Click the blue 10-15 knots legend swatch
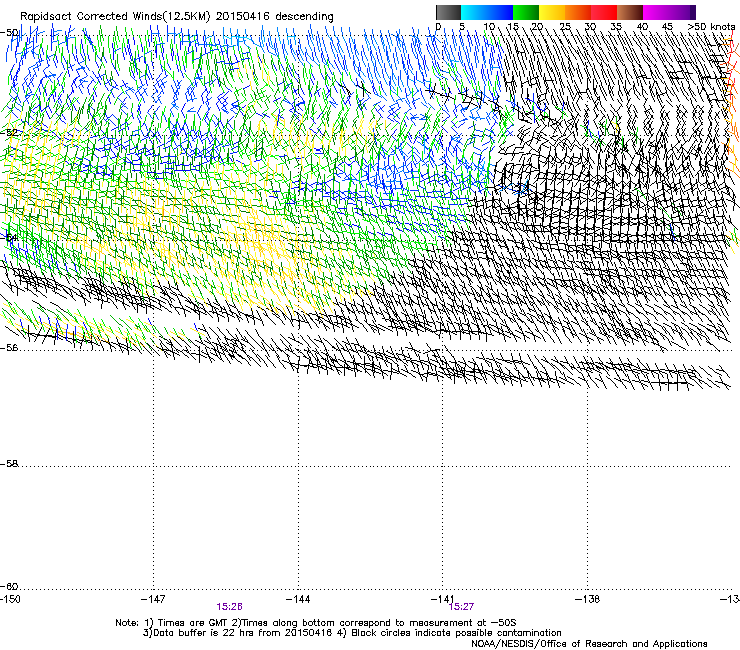 point(500,12)
